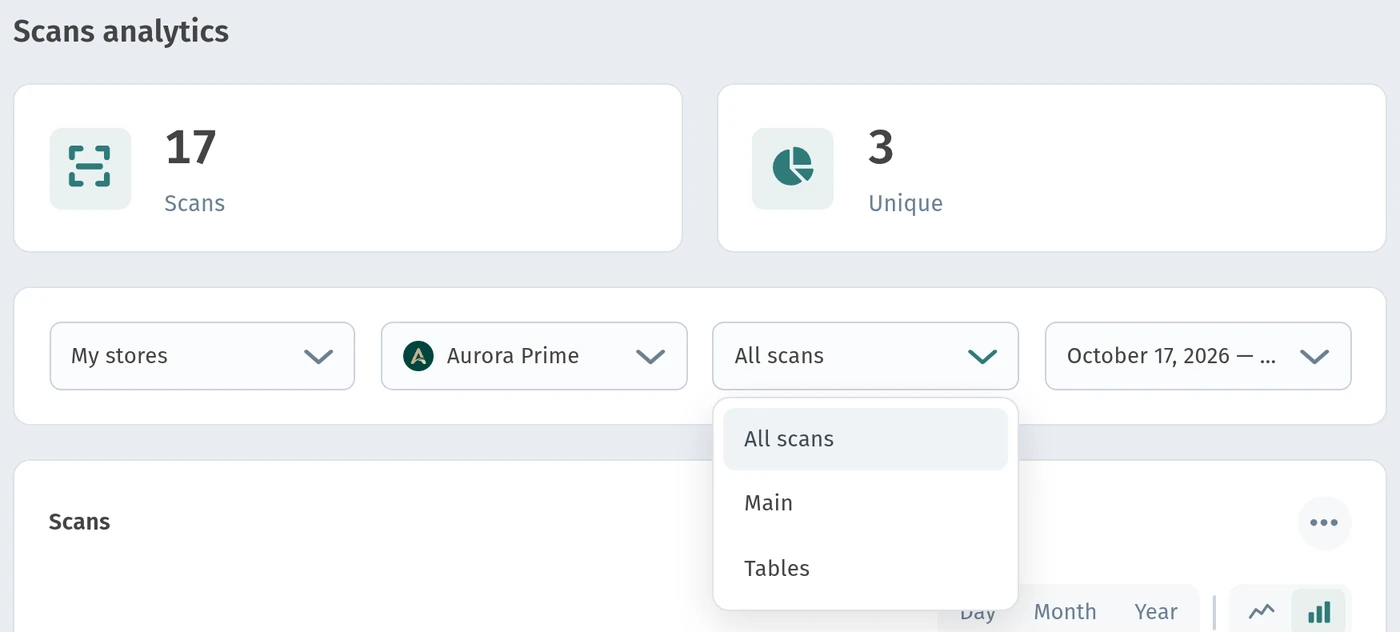Select the Month time range tab
This screenshot has height=632, width=1400.
coord(1065,612)
